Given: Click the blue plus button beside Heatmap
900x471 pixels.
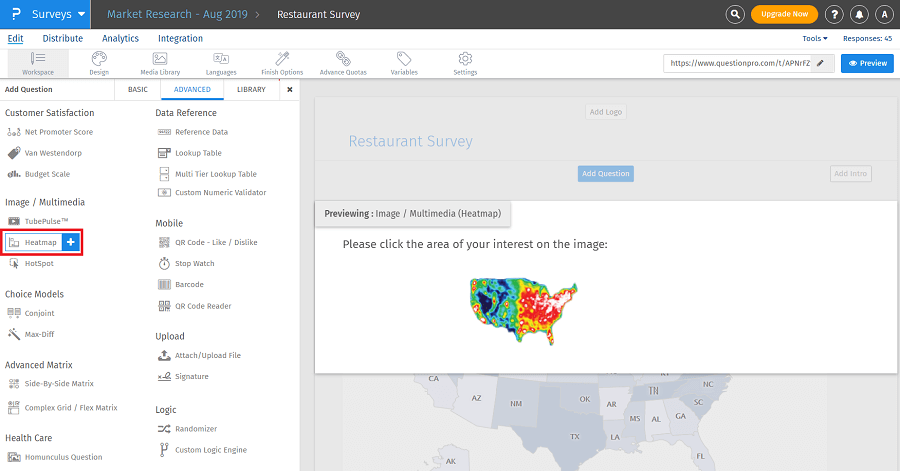Looking at the screenshot, I should 70,242.
